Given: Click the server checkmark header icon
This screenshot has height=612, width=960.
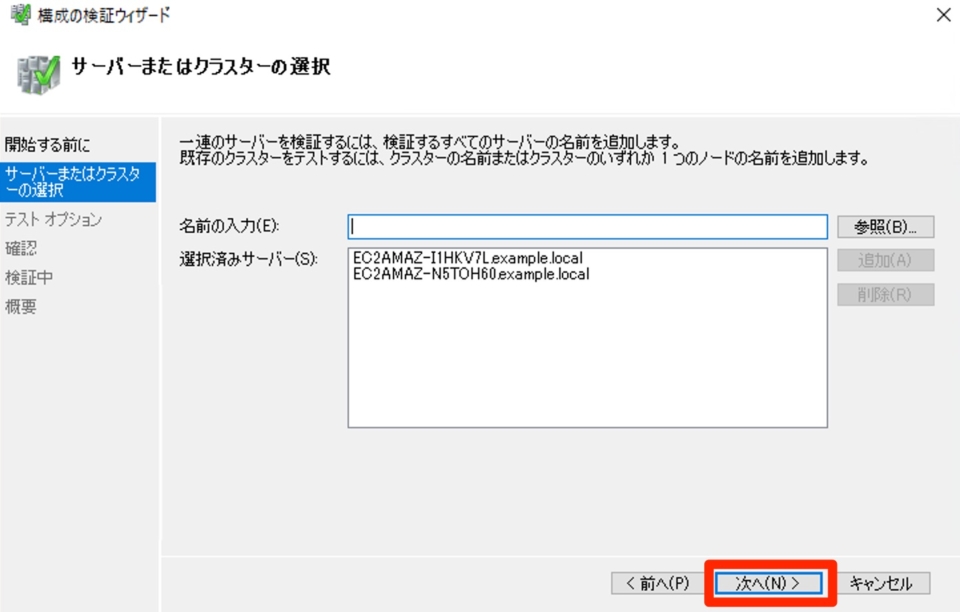Looking at the screenshot, I should [39, 75].
